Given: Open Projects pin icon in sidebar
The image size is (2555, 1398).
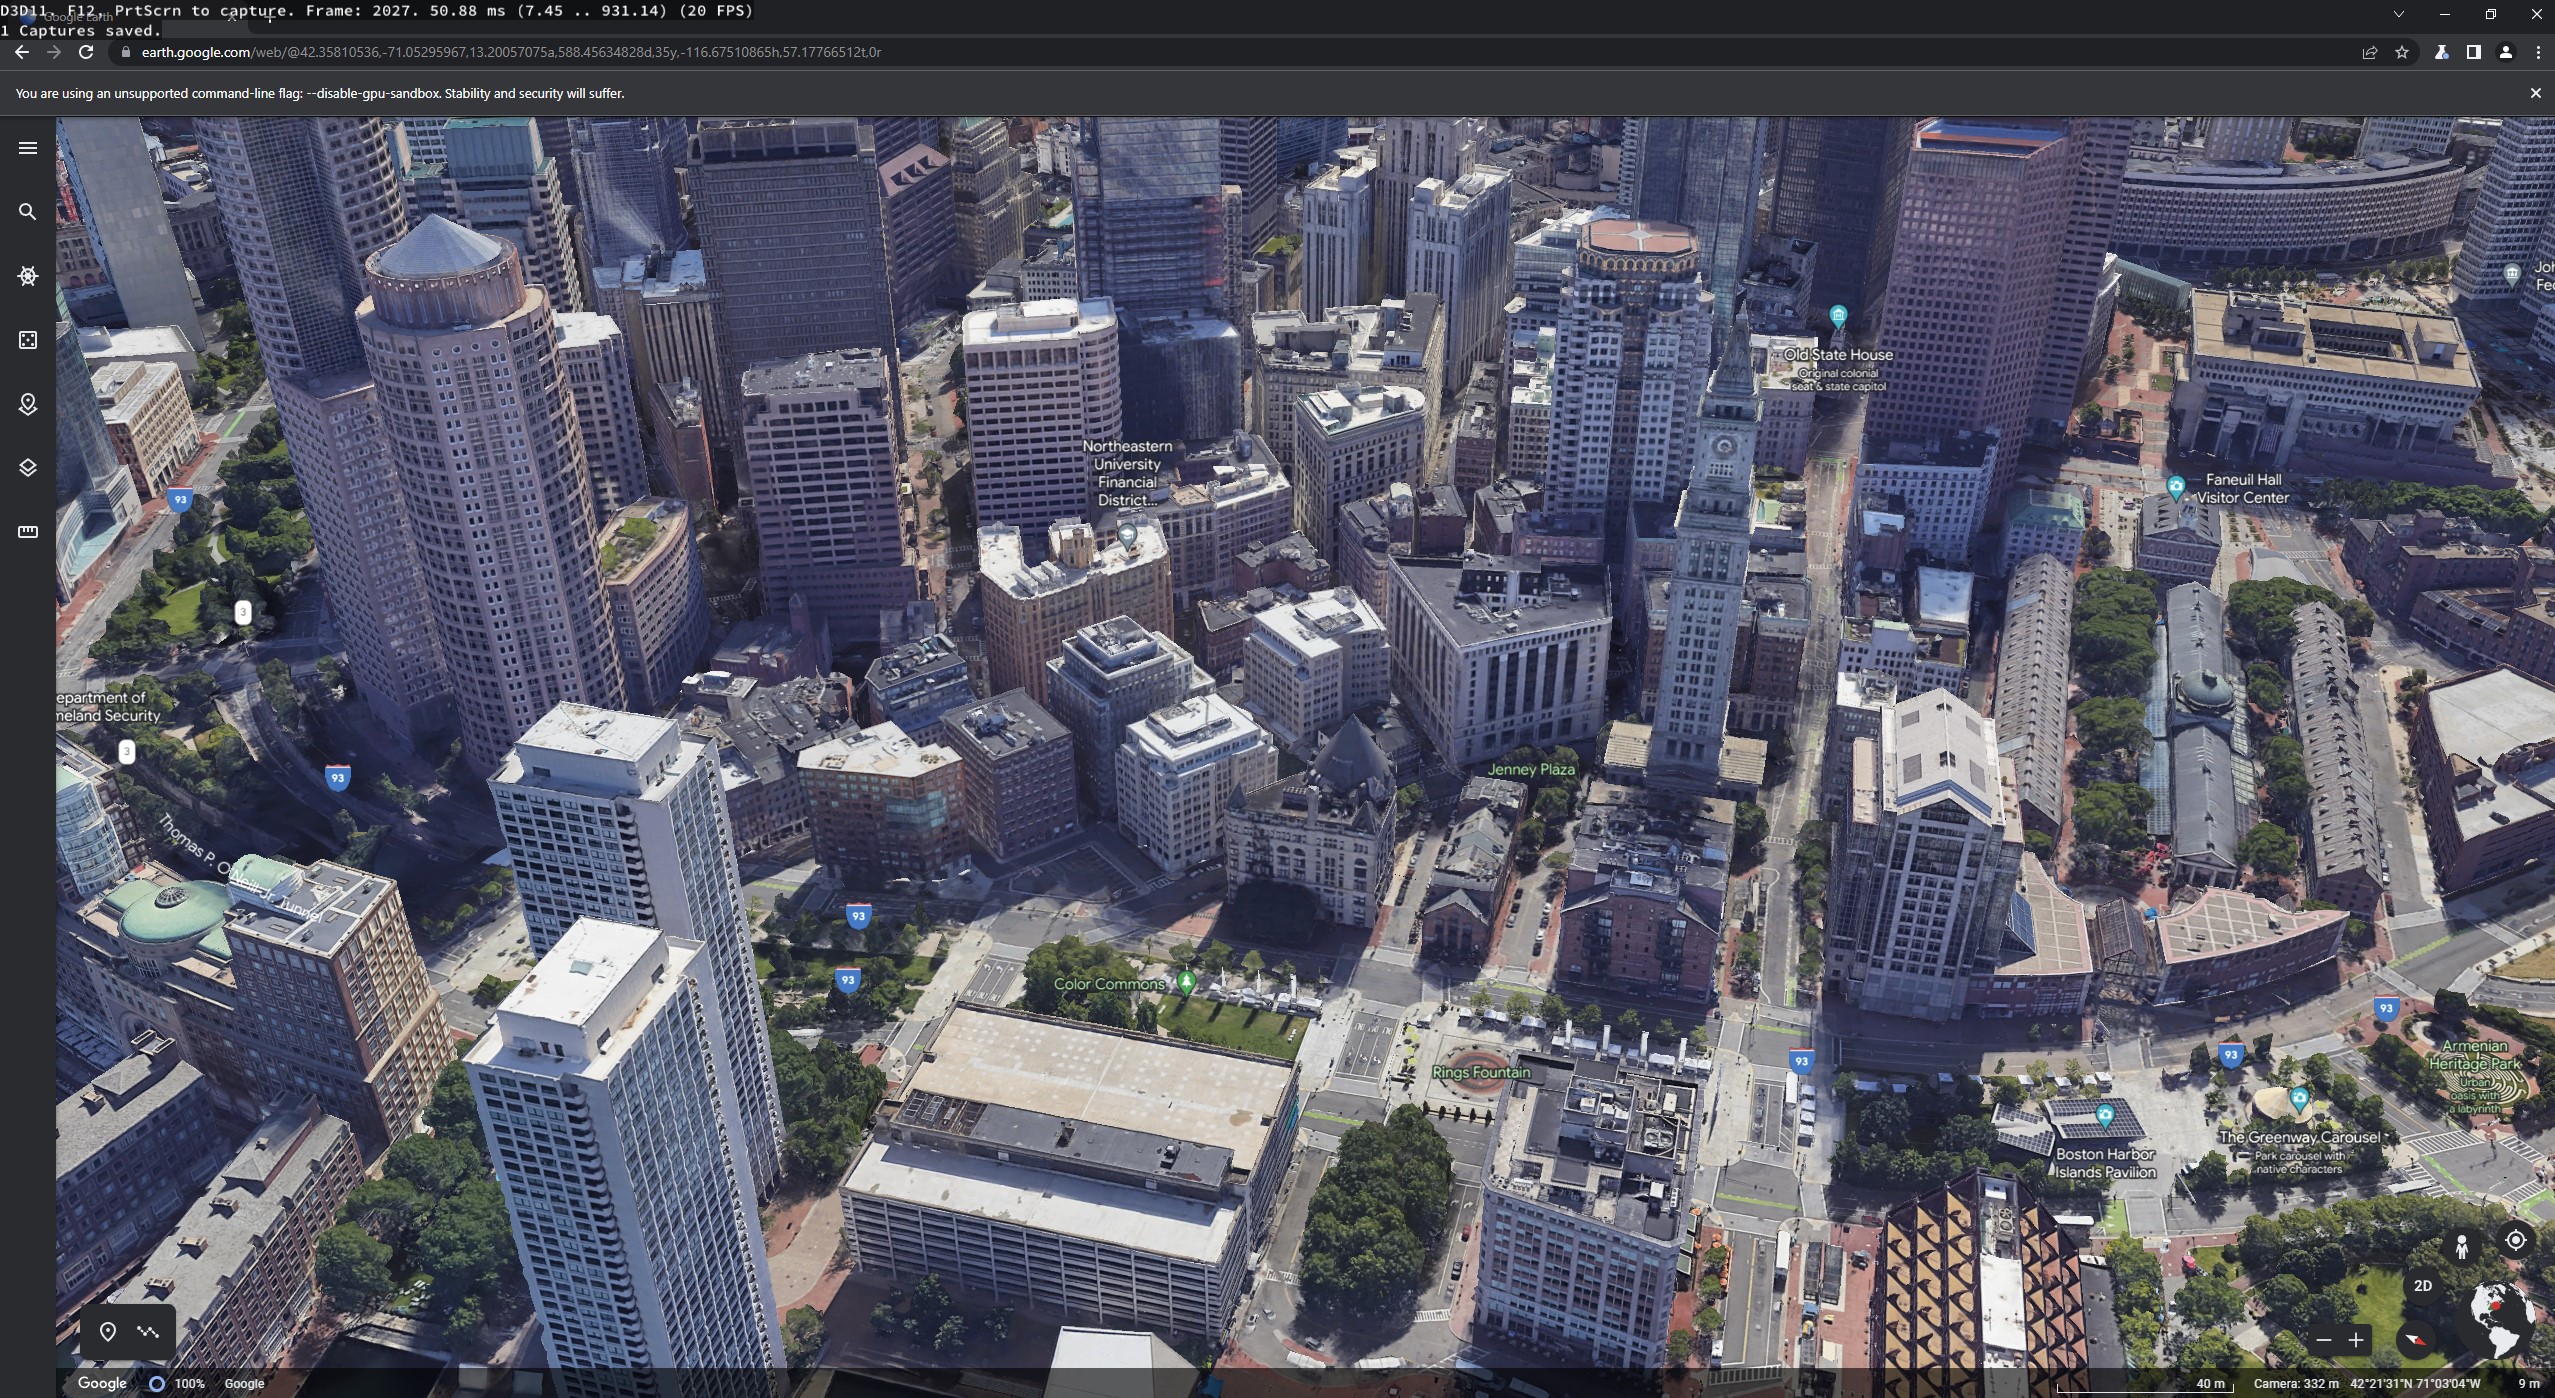Looking at the screenshot, I should click(28, 404).
